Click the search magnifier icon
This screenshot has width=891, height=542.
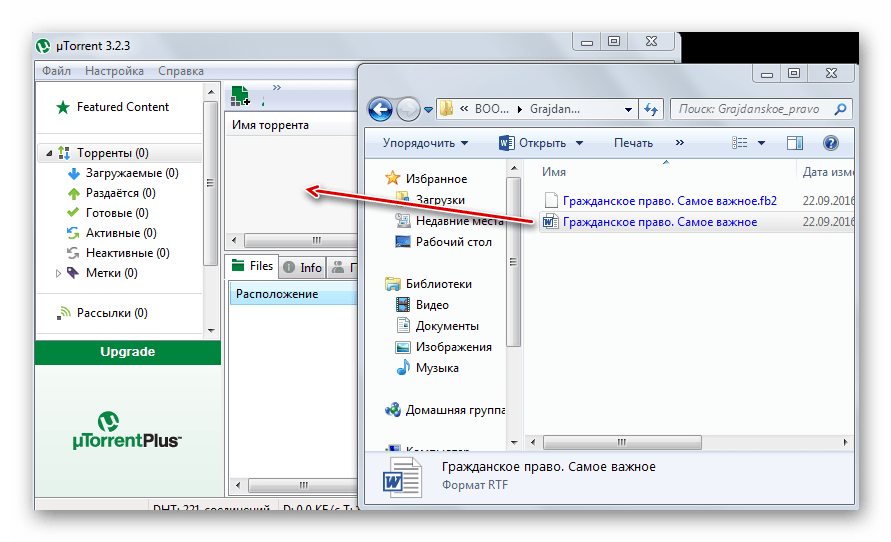coord(840,109)
